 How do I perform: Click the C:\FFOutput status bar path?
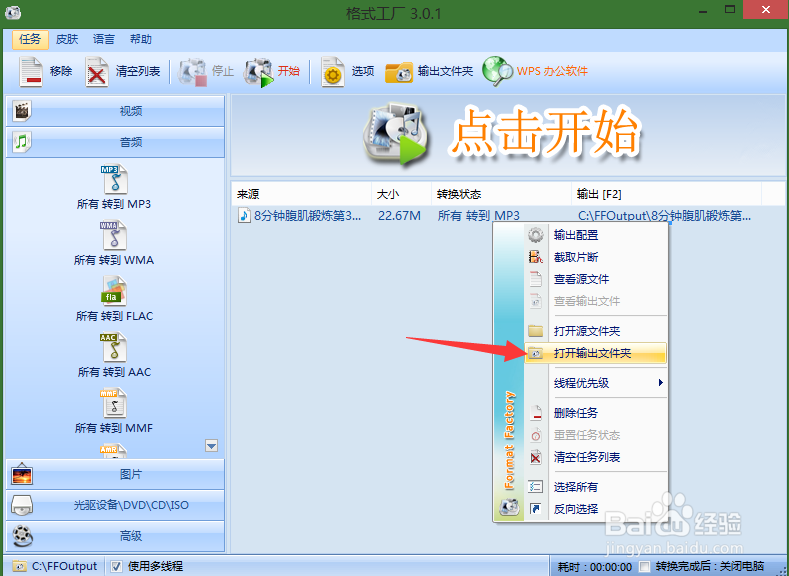point(64,566)
